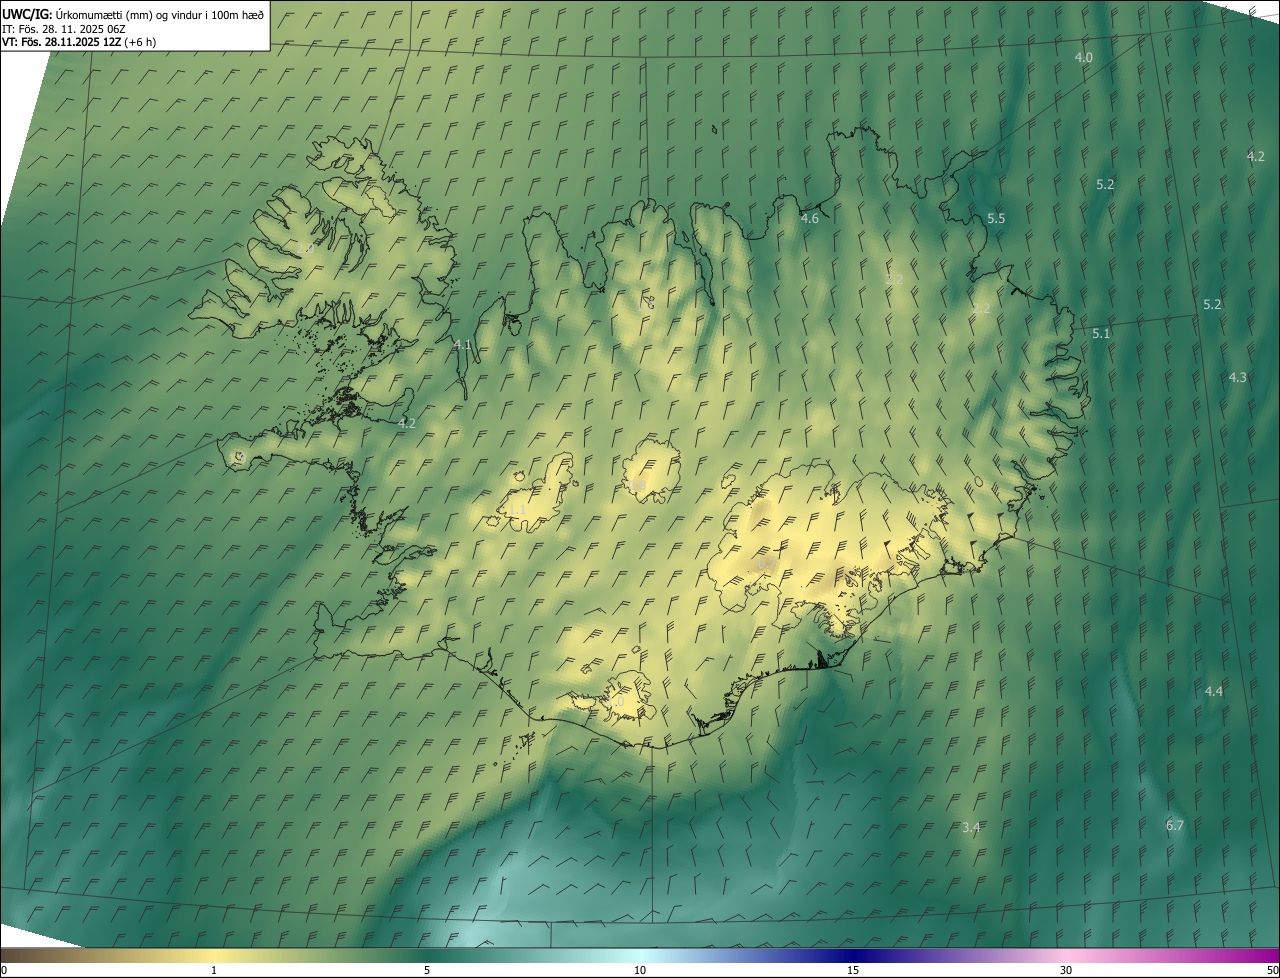Click the 3.4 value label on the map
The height and width of the screenshot is (978, 1280).
(971, 827)
